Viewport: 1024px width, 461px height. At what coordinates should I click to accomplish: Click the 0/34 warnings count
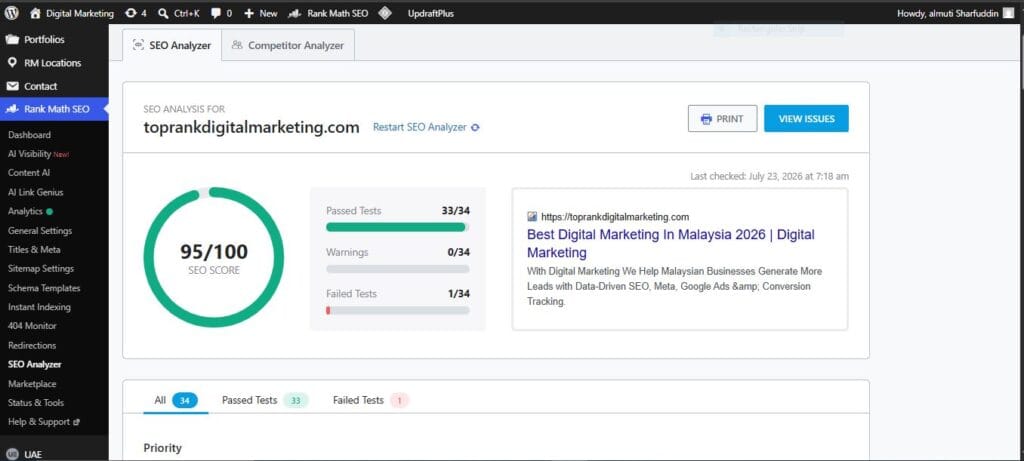[458, 252]
